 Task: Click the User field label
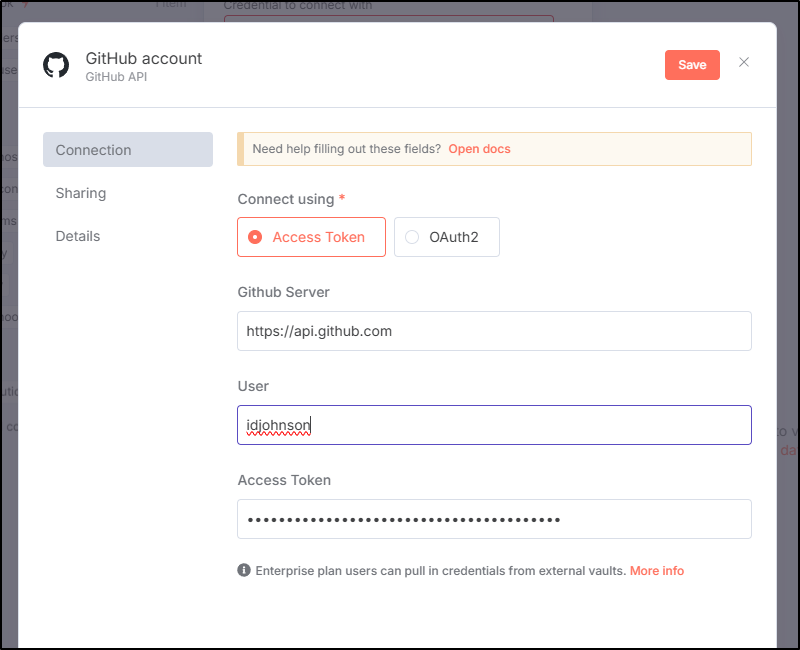pyautogui.click(x=253, y=386)
